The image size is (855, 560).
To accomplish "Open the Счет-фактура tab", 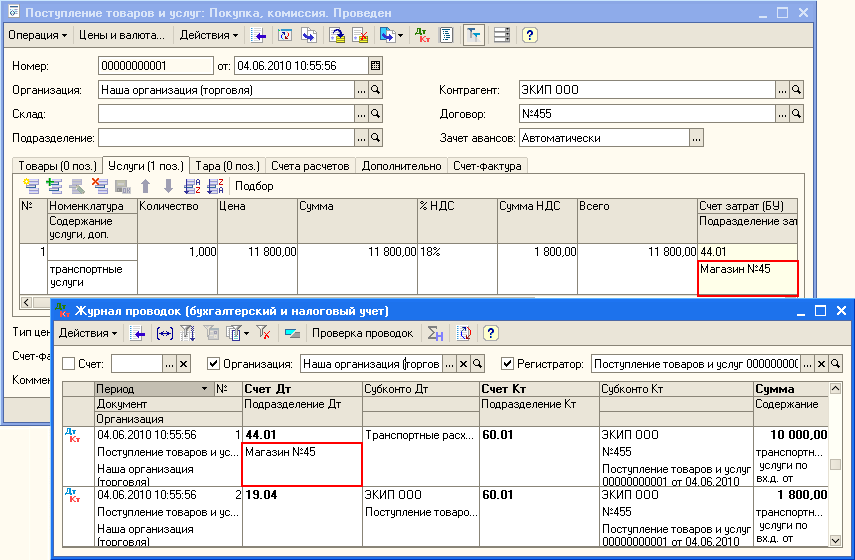I will pos(486,165).
